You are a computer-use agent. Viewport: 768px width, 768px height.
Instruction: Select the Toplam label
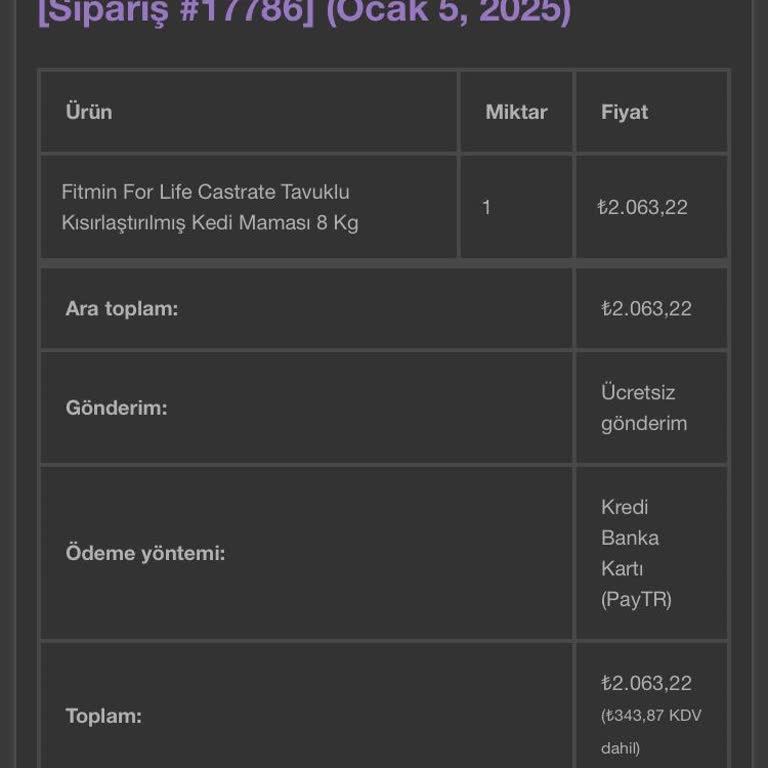tap(103, 716)
